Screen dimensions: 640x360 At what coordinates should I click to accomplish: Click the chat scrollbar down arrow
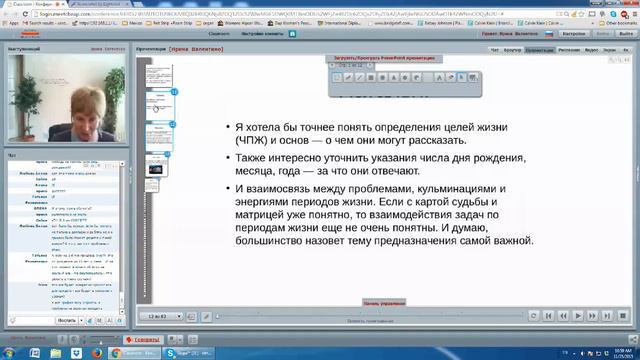pos(122,312)
